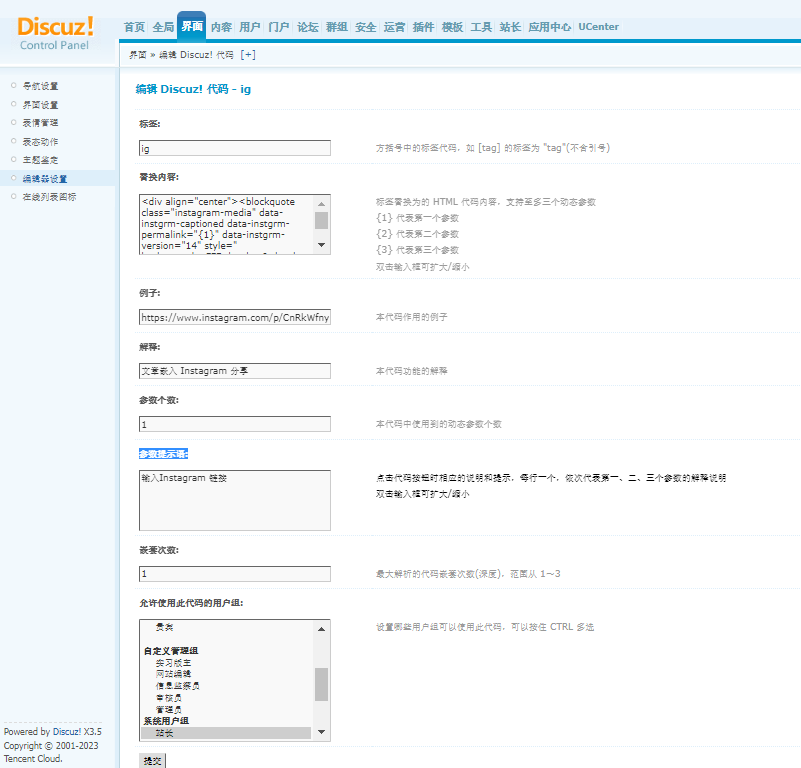Select 网站编辑 in the user group list
The image size is (801, 768).
(174, 674)
